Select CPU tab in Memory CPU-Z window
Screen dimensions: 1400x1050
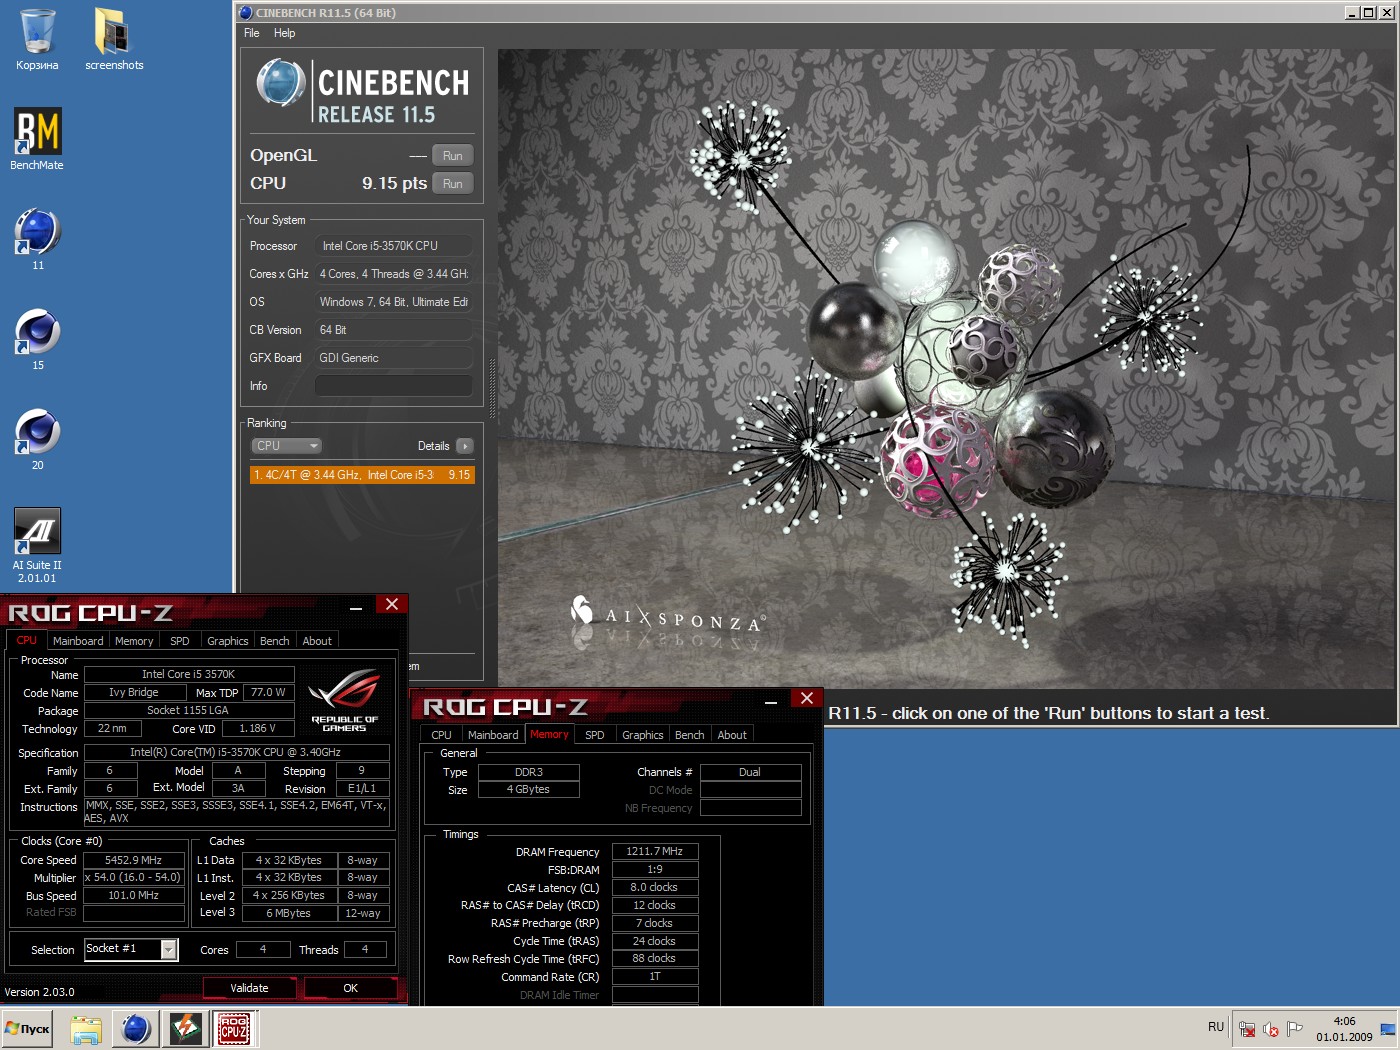[x=441, y=735]
